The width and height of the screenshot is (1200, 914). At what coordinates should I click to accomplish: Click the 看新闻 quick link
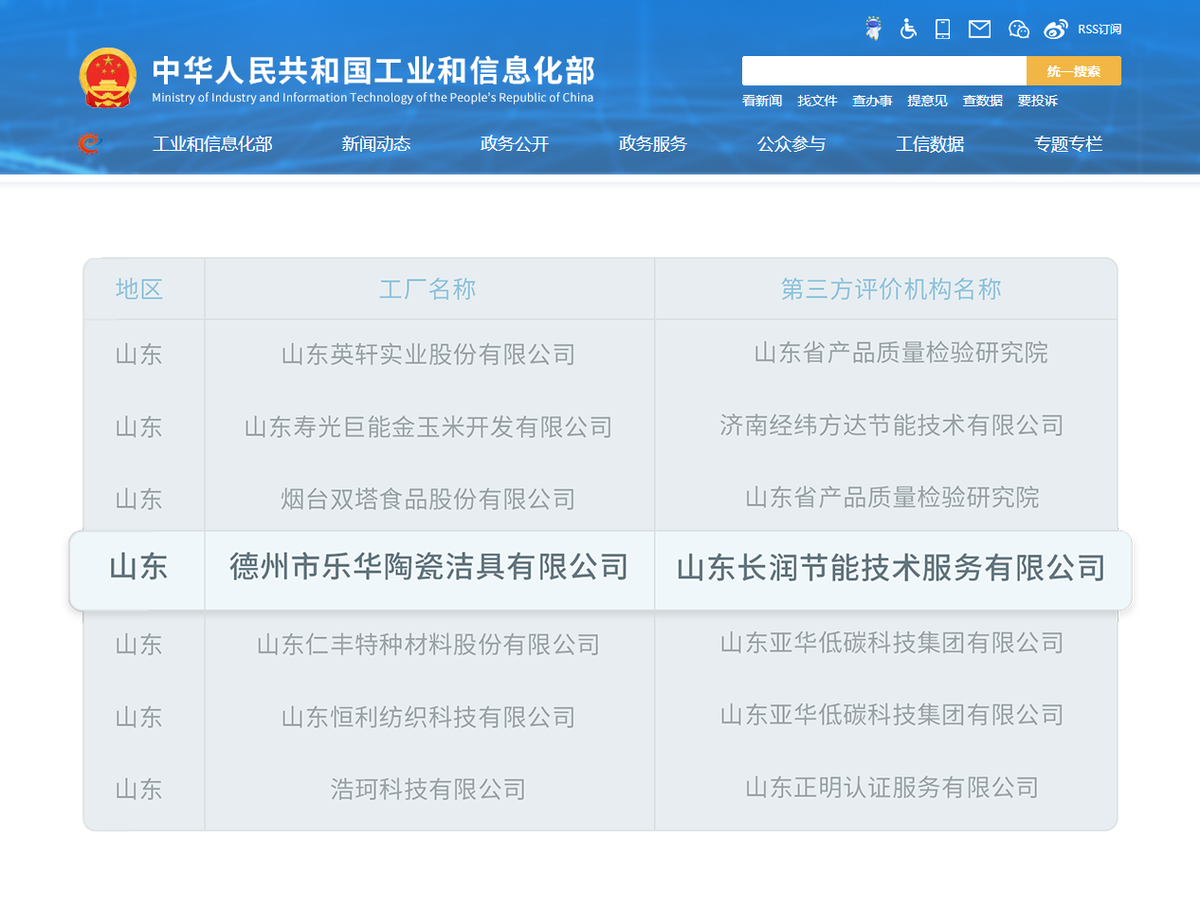(x=762, y=101)
